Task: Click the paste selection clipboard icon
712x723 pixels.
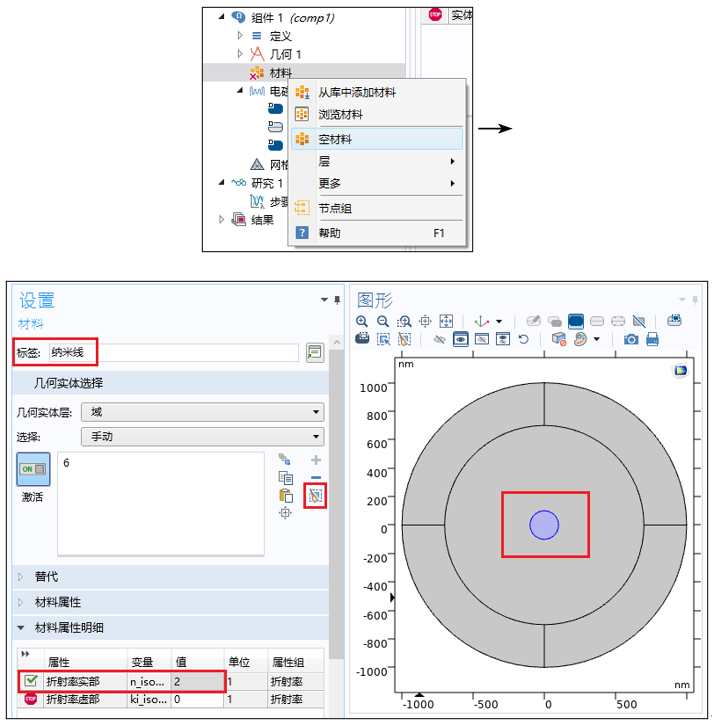Action: click(x=286, y=495)
